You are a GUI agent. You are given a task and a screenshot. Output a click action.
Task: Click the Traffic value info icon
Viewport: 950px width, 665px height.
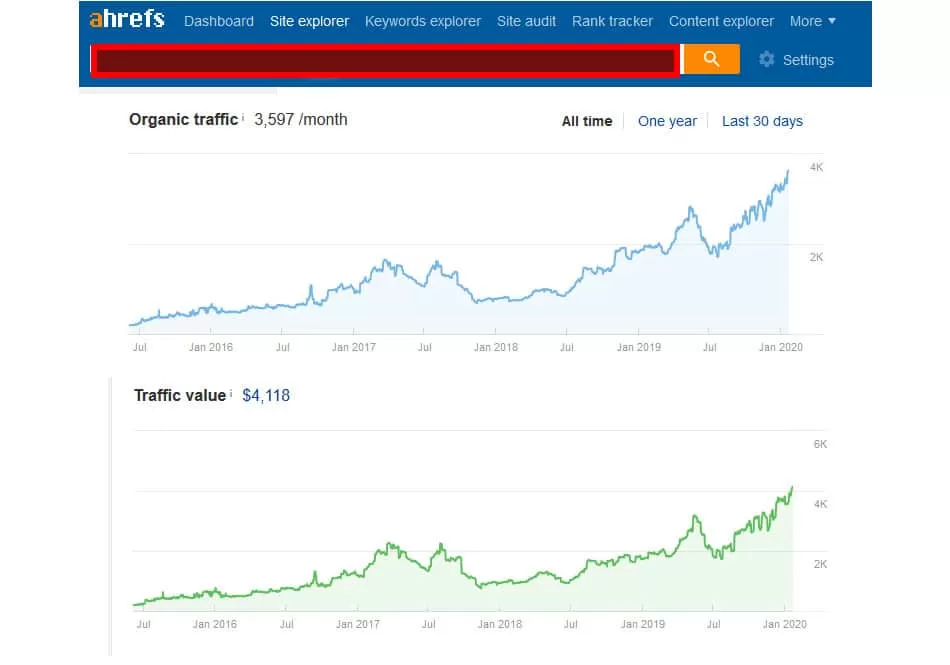(x=231, y=394)
